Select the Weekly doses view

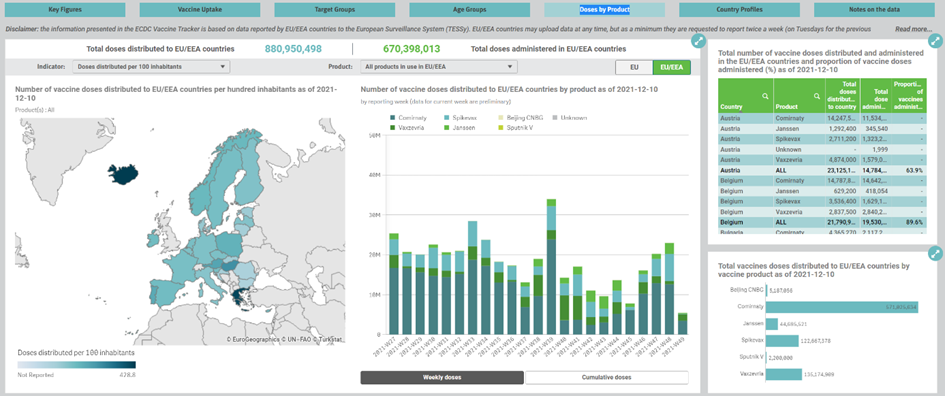pyautogui.click(x=442, y=377)
